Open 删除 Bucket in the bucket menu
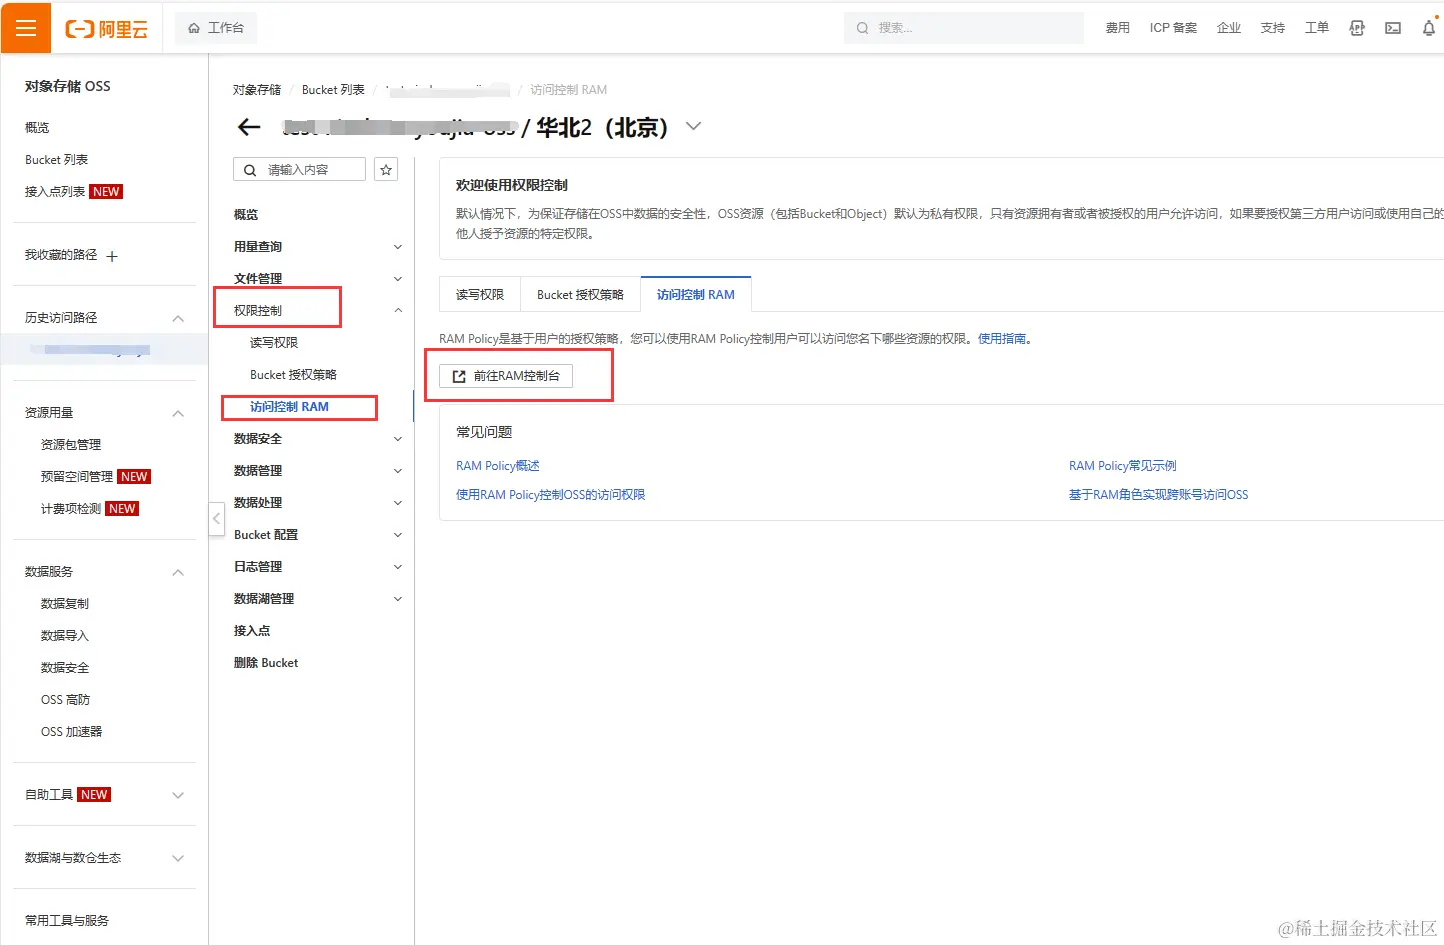 point(266,663)
